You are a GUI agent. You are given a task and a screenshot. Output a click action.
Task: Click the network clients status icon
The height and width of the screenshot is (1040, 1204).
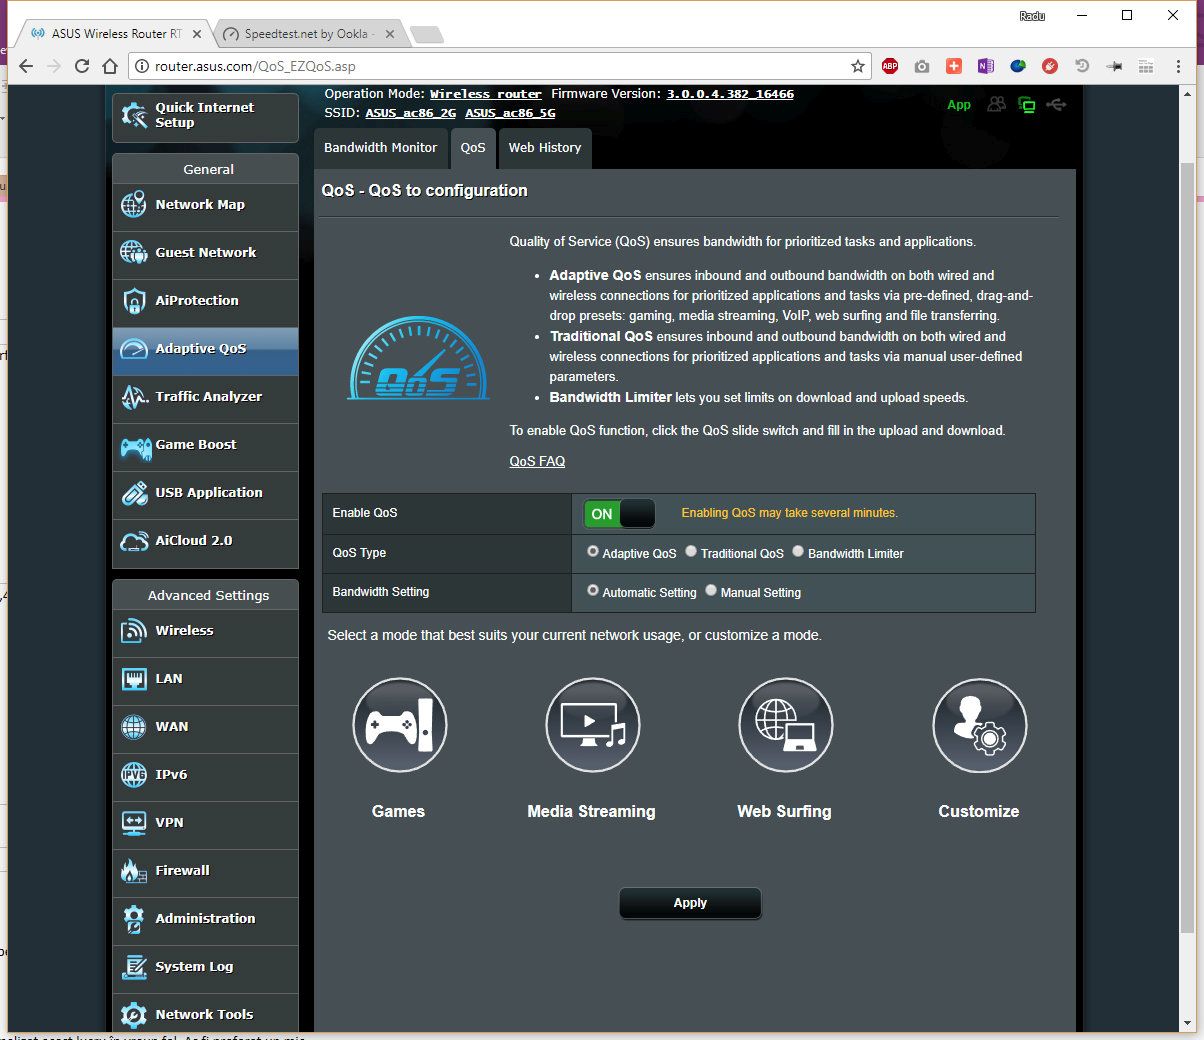coord(996,104)
